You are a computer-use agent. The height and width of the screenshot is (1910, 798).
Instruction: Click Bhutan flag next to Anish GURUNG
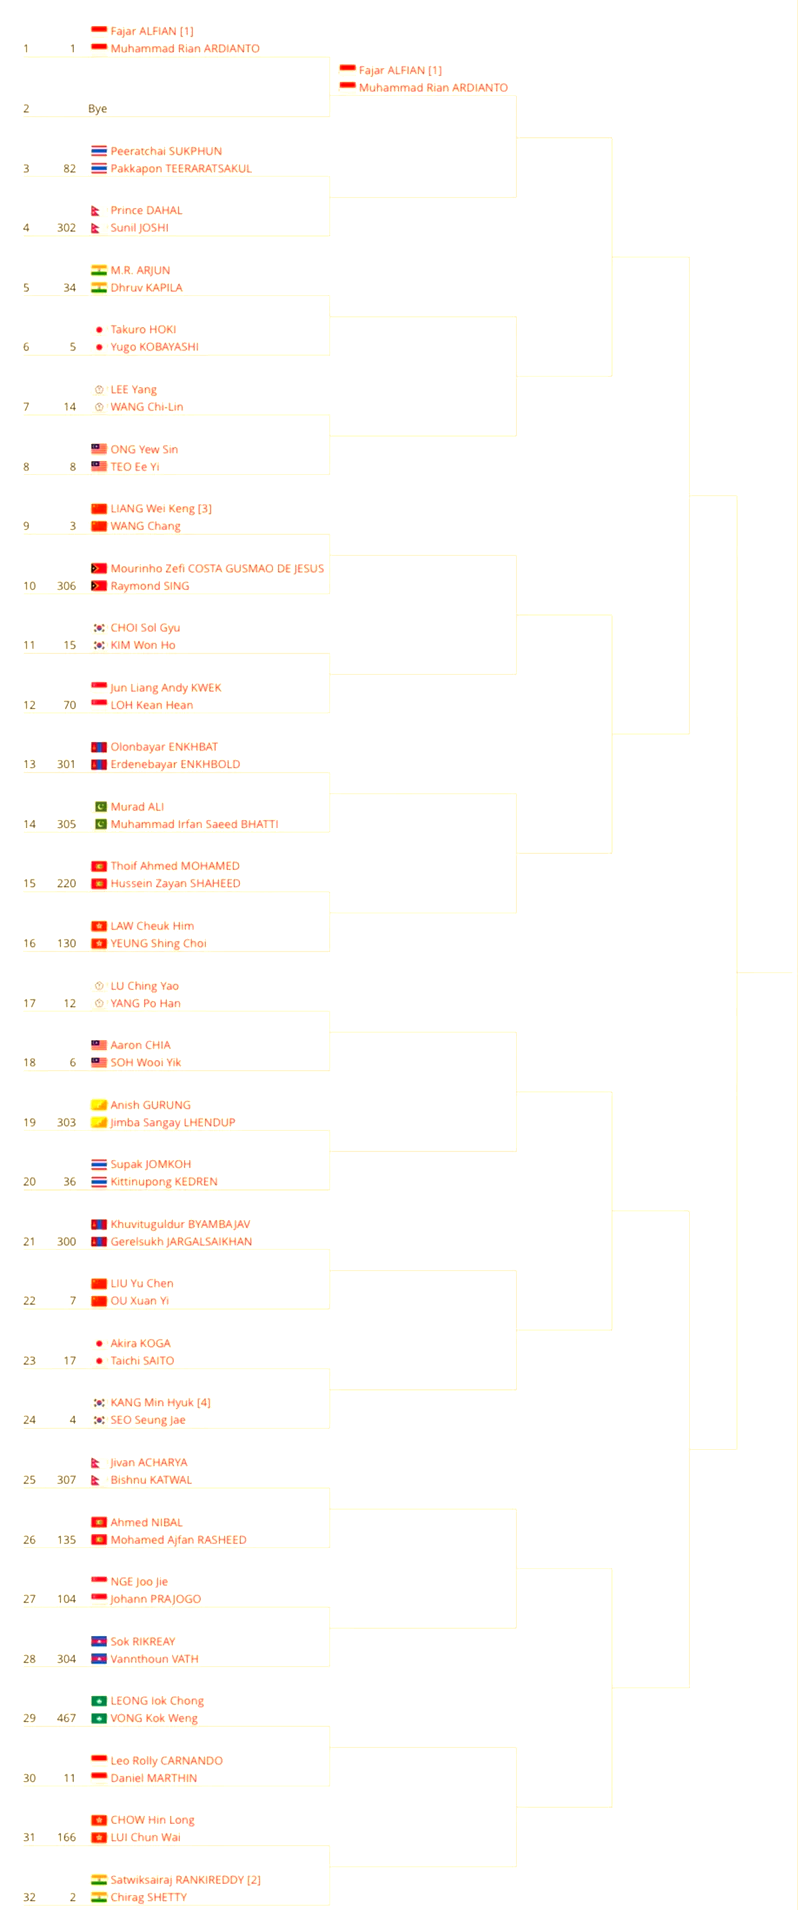tap(99, 1105)
